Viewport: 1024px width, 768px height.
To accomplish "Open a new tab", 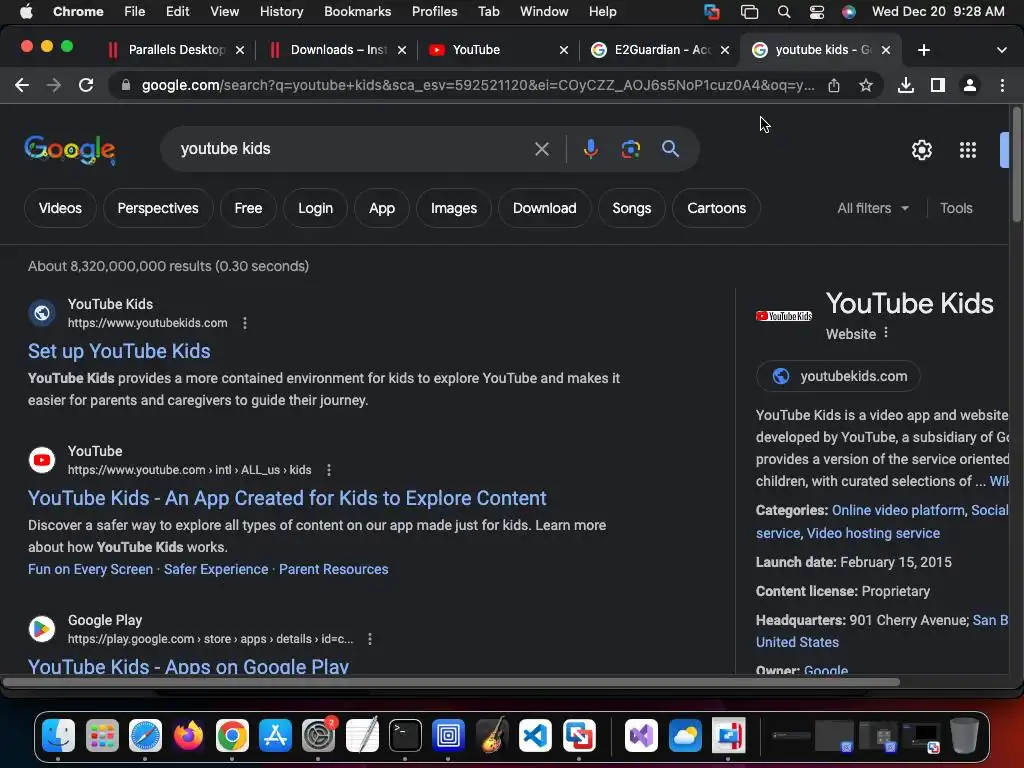I will [923, 50].
